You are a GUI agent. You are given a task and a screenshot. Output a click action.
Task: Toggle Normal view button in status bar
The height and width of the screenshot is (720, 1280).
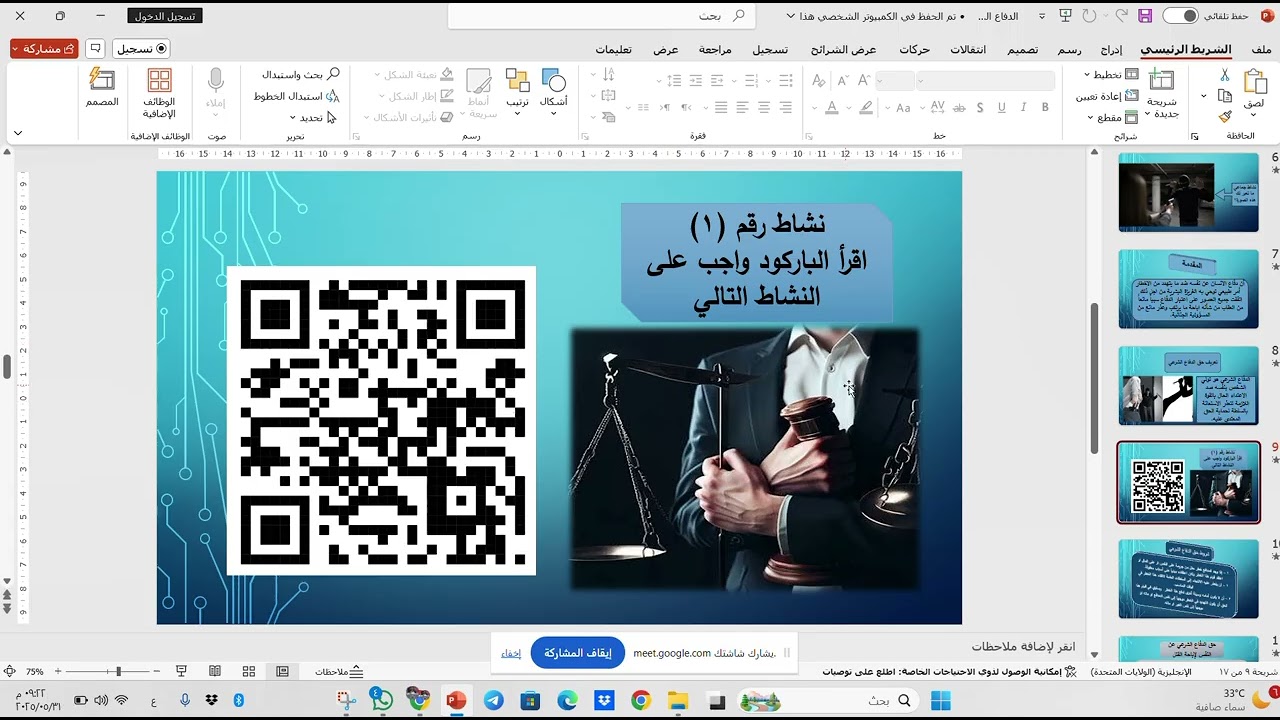tap(283, 671)
